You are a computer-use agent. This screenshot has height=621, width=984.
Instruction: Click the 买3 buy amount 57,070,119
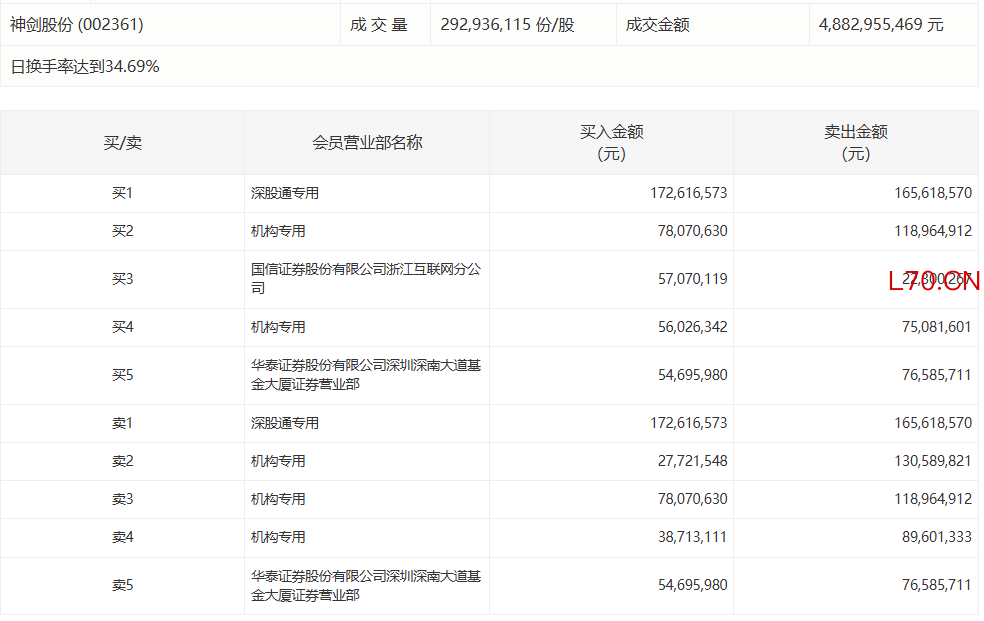pos(688,279)
